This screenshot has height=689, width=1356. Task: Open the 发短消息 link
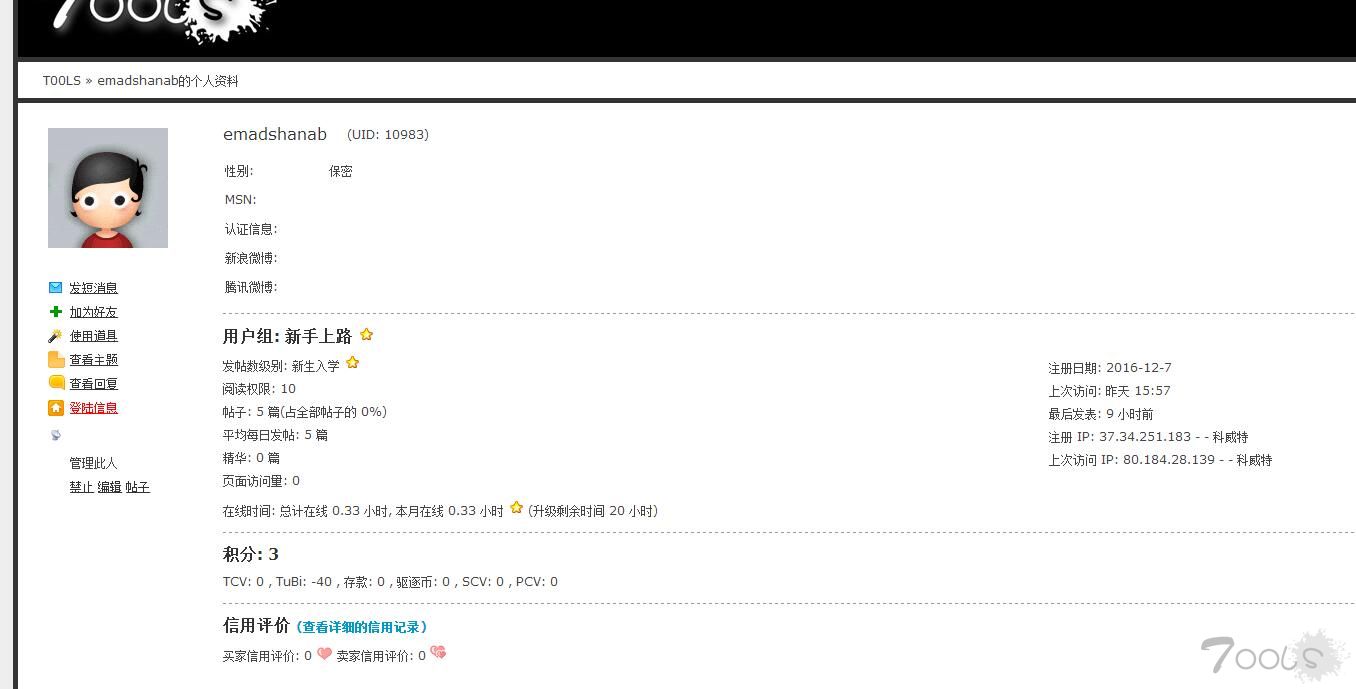93,288
